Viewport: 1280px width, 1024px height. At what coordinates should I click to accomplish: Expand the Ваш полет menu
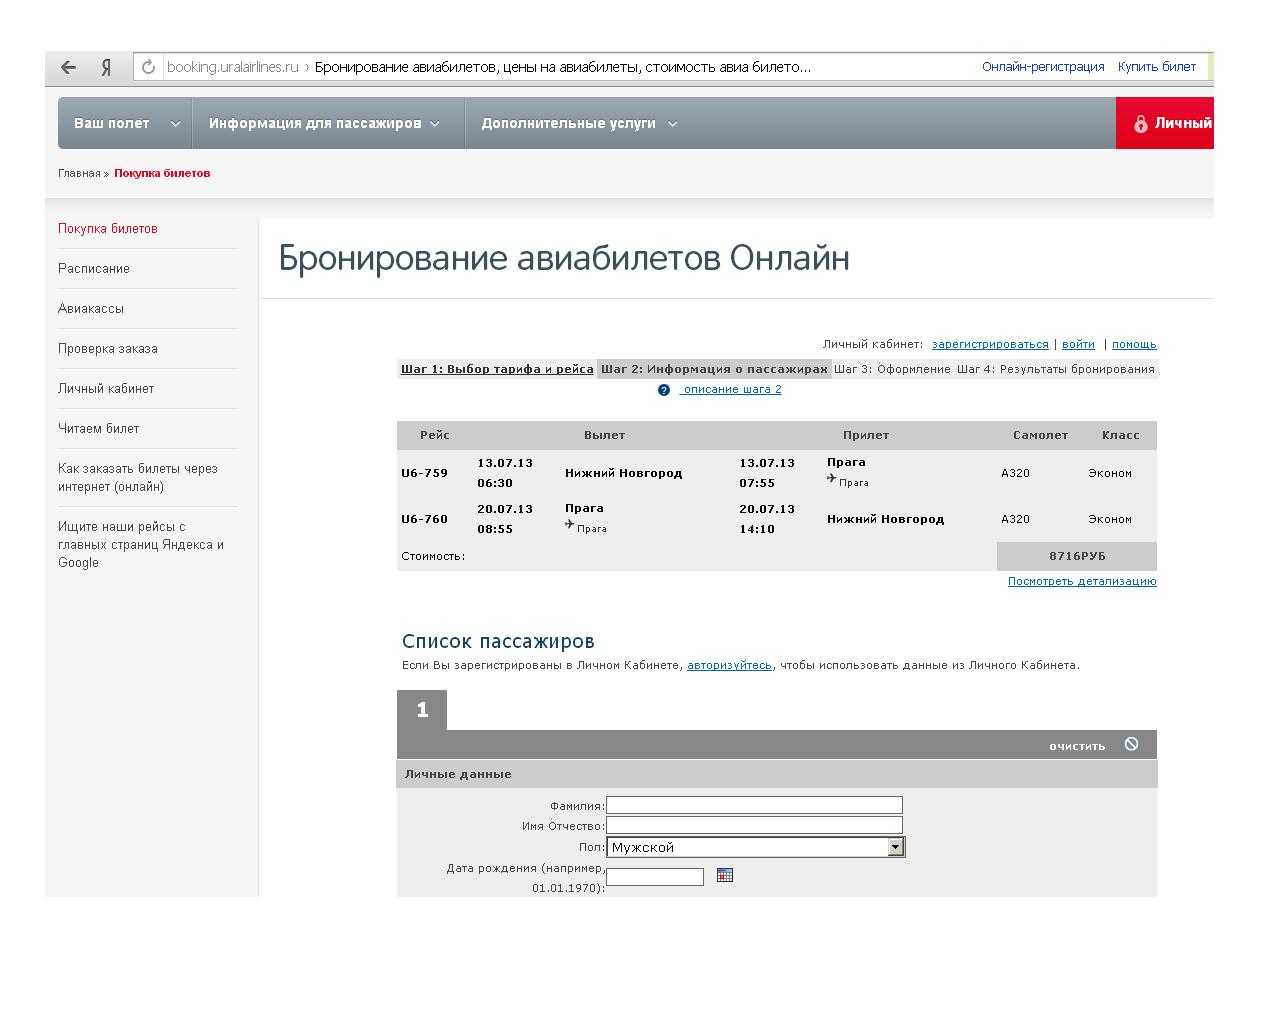tap(125, 123)
